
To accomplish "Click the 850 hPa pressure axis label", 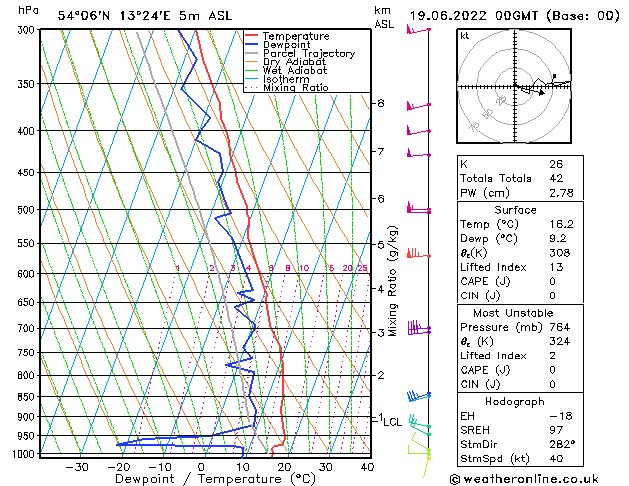I will click(28, 397).
